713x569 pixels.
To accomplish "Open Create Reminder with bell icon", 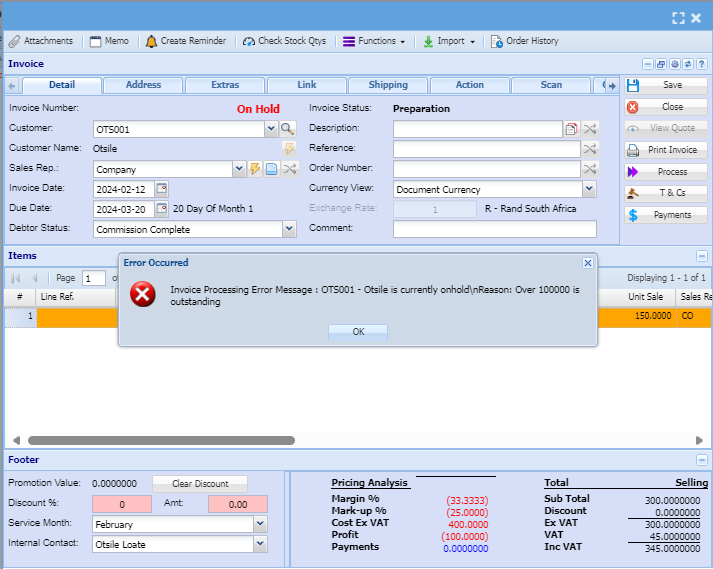I will (186, 41).
